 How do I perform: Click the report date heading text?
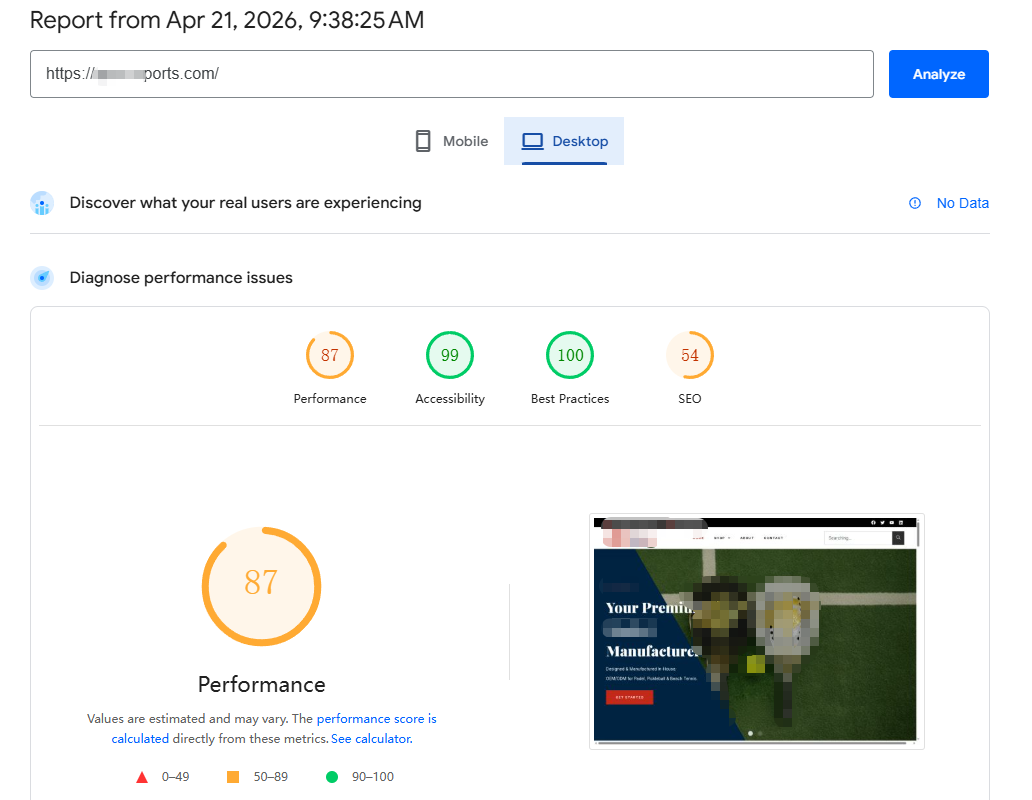click(227, 20)
